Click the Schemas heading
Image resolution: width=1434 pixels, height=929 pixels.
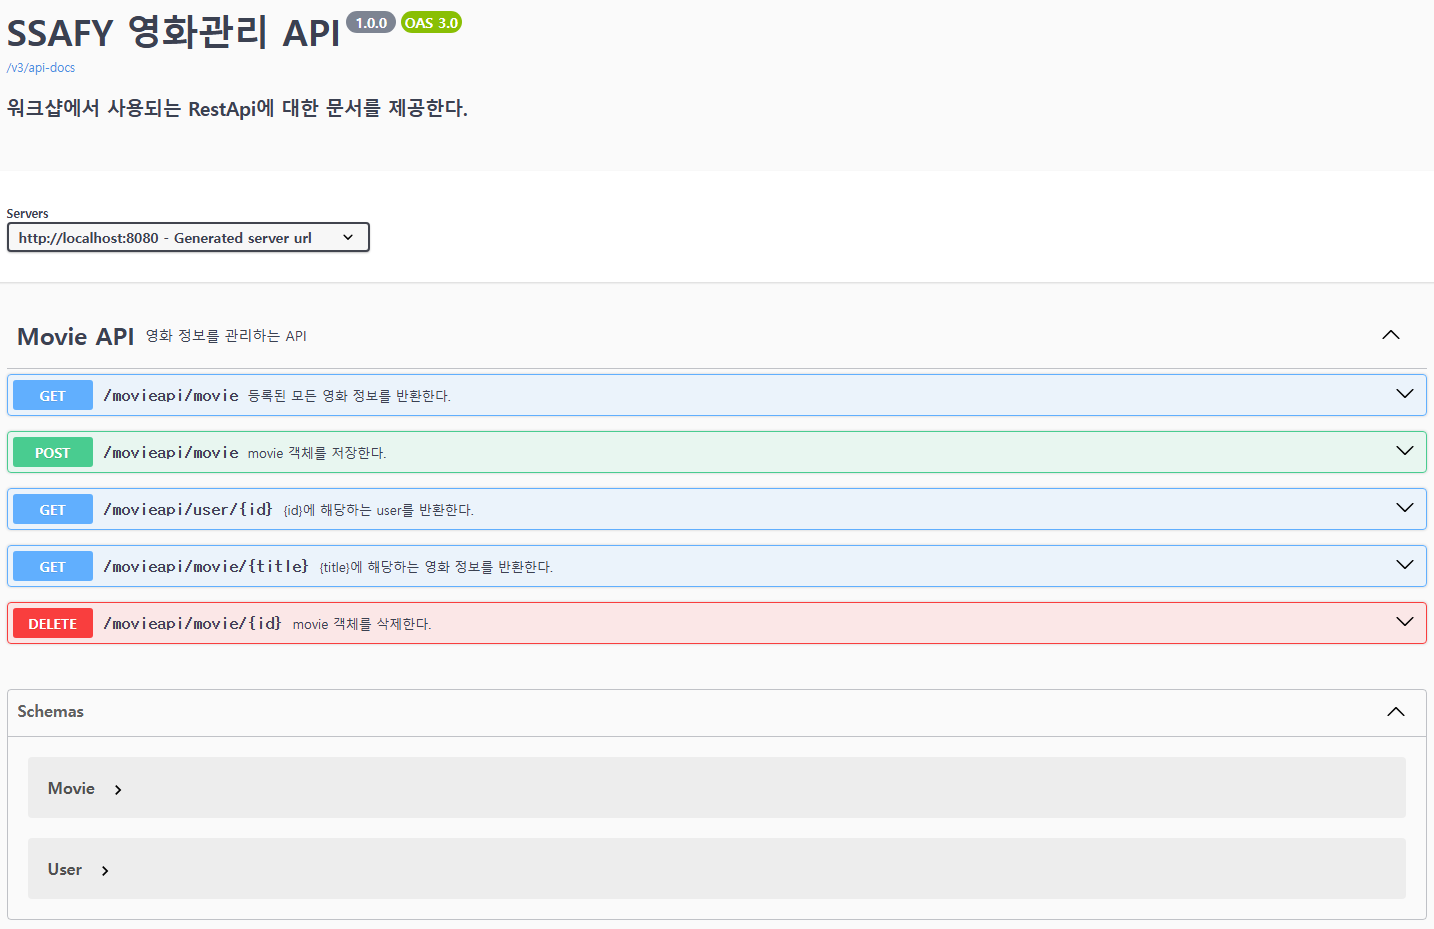[x=51, y=711]
